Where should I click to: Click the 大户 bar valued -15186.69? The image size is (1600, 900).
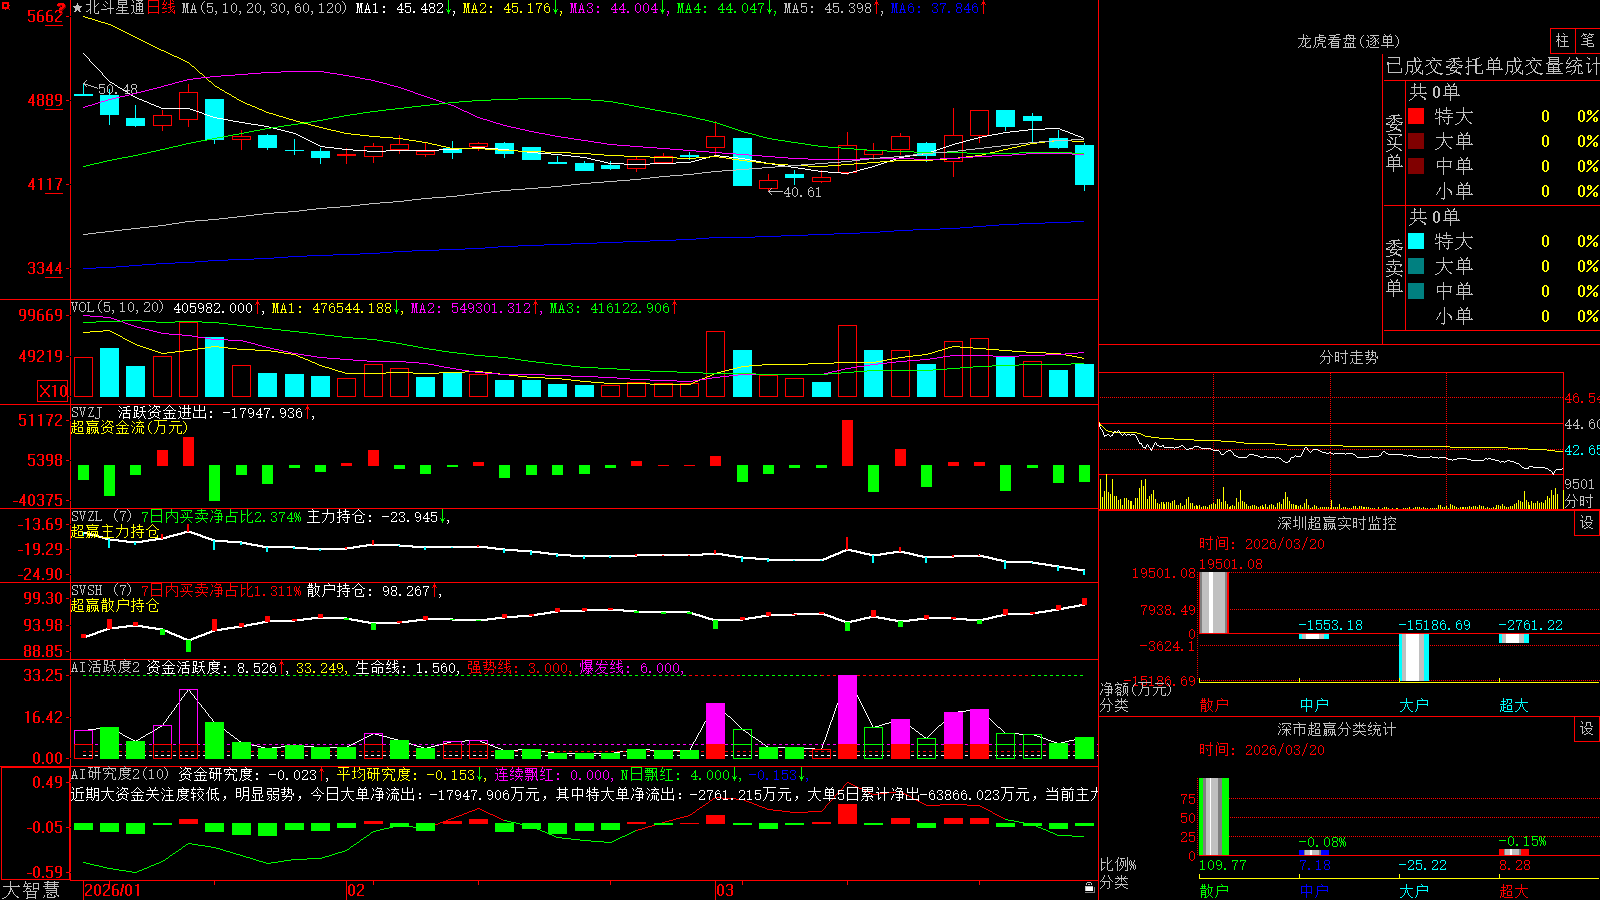click(1414, 657)
